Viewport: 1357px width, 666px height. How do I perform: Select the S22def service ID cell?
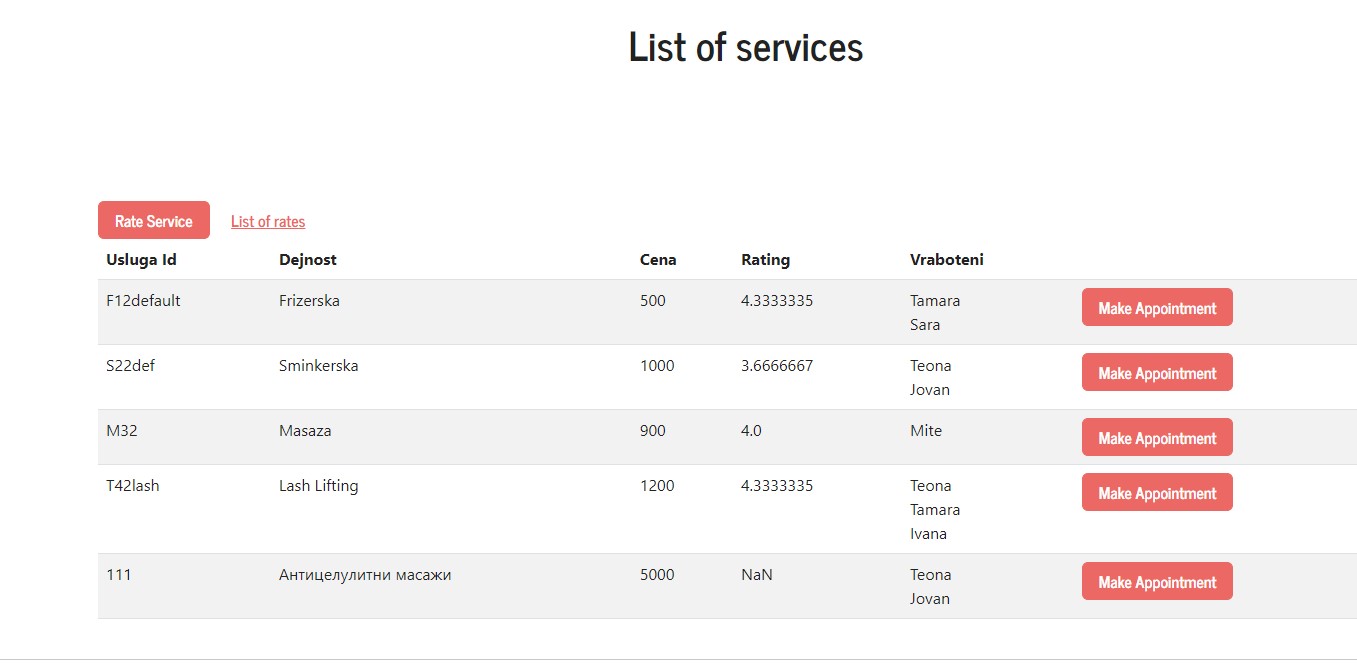coord(131,366)
